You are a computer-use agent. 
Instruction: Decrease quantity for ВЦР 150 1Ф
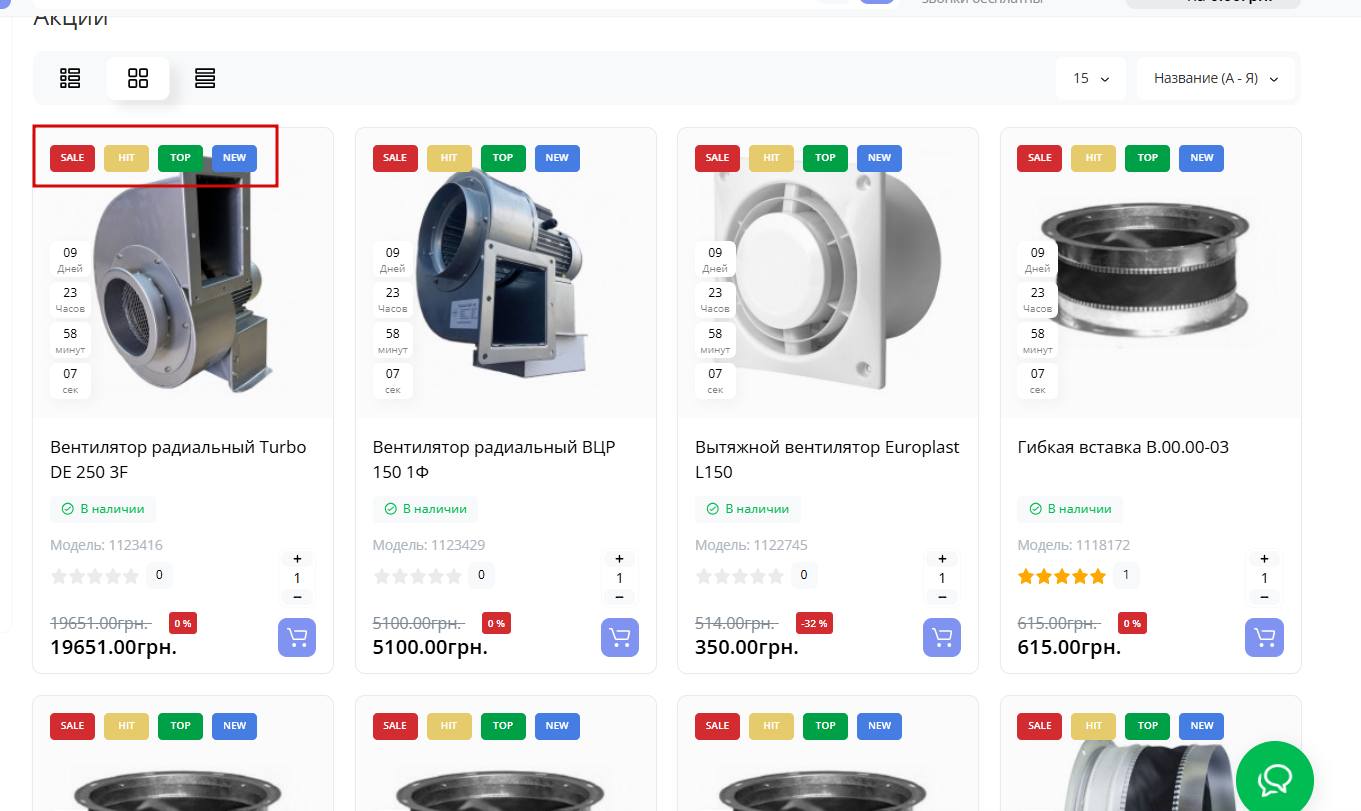tap(619, 597)
